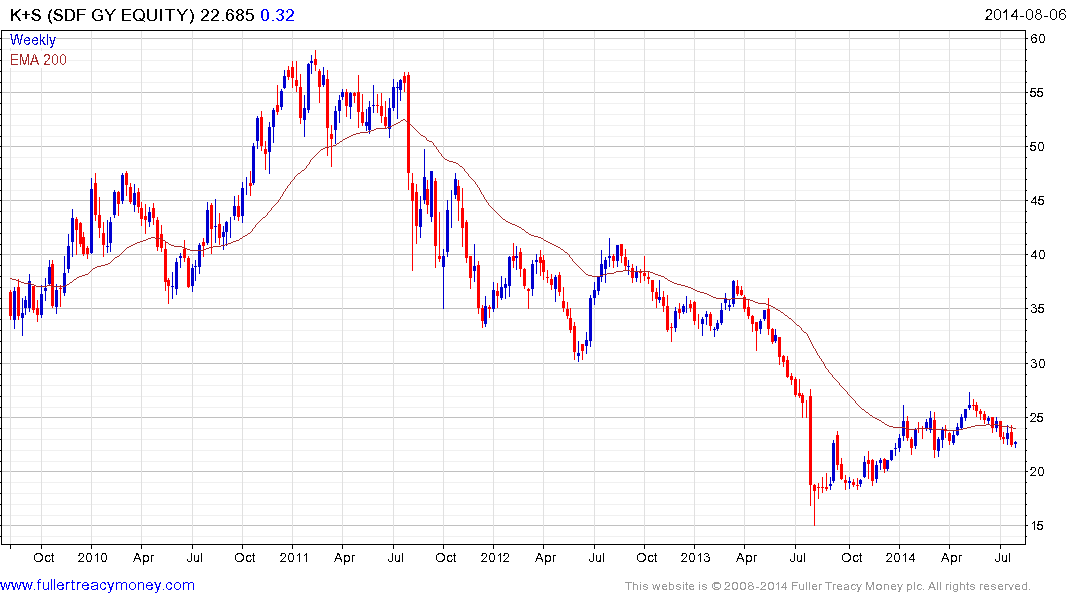Click the 2012 year label on time axis
The width and height of the screenshot is (1075, 600).
coord(495,557)
